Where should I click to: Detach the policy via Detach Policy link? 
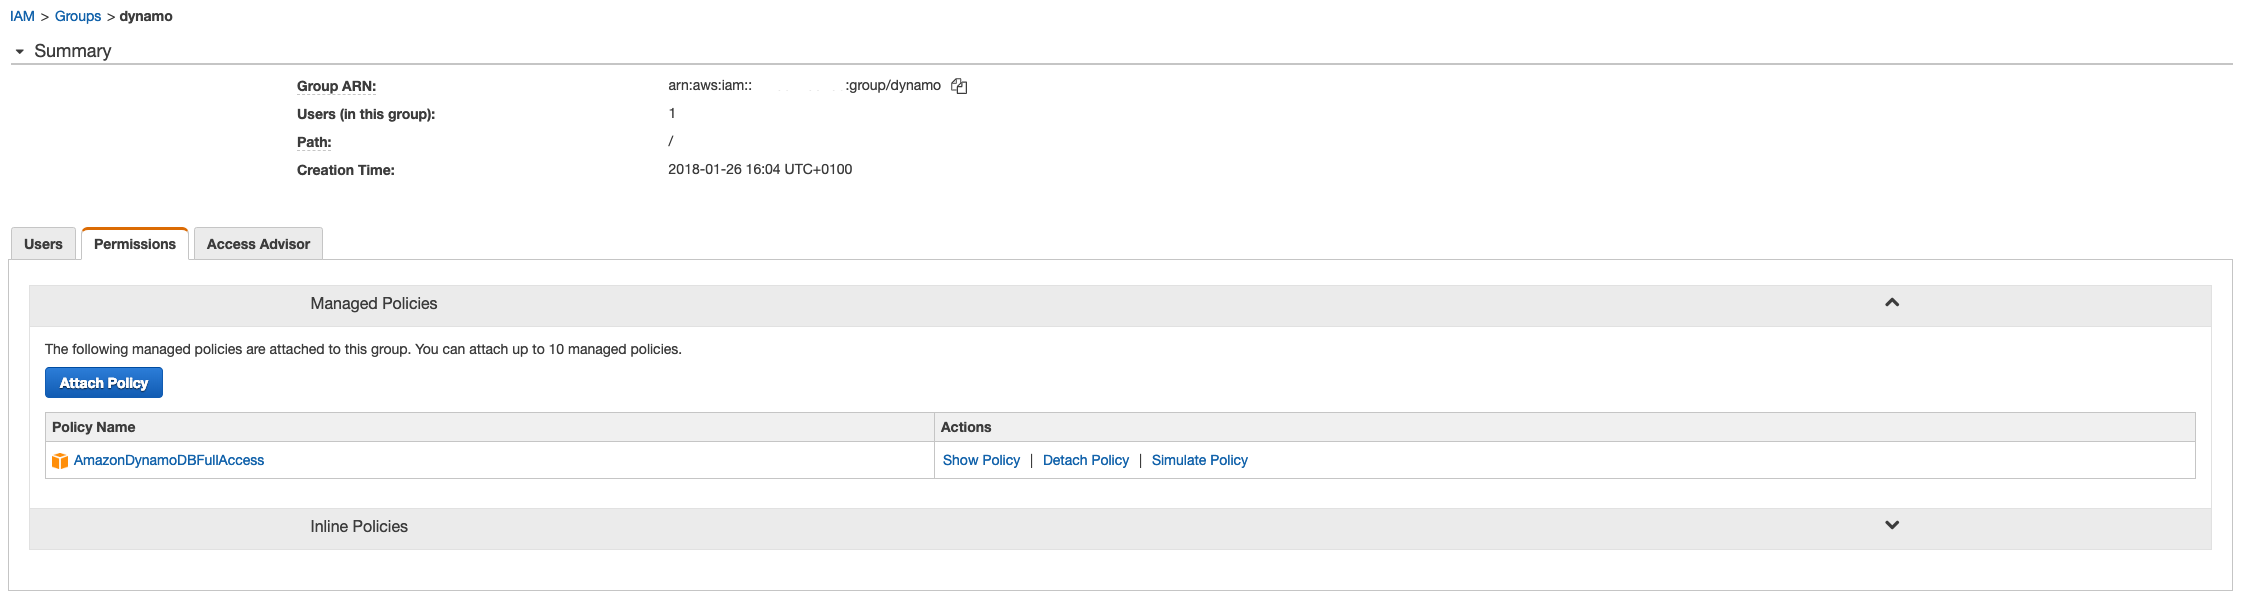tap(1085, 460)
